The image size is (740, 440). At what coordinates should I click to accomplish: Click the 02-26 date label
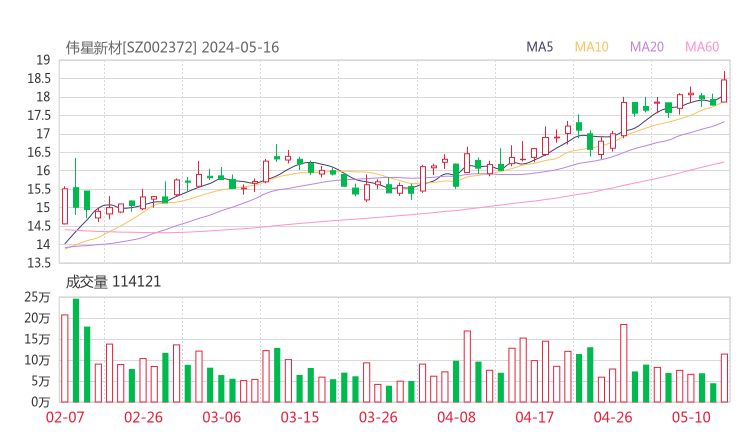(143, 417)
